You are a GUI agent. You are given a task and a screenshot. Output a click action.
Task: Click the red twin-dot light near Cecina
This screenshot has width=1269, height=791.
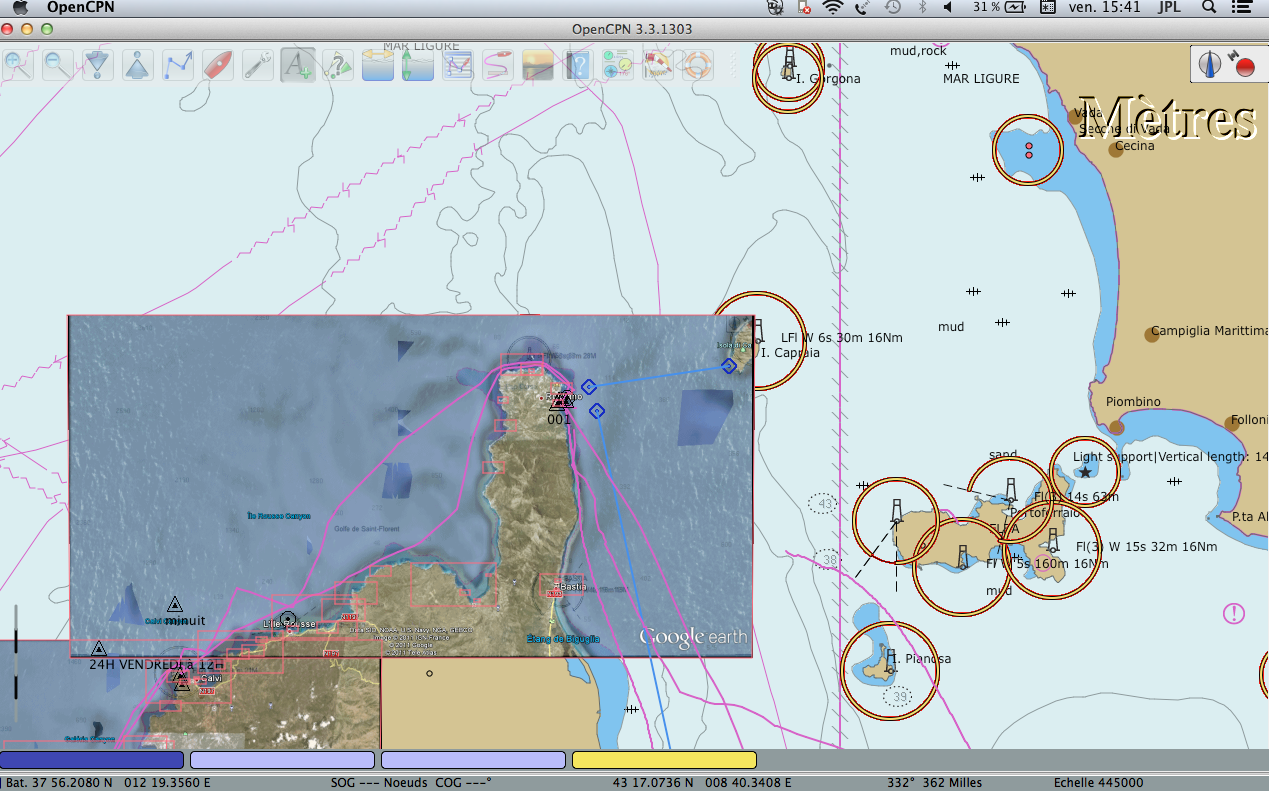1028,150
